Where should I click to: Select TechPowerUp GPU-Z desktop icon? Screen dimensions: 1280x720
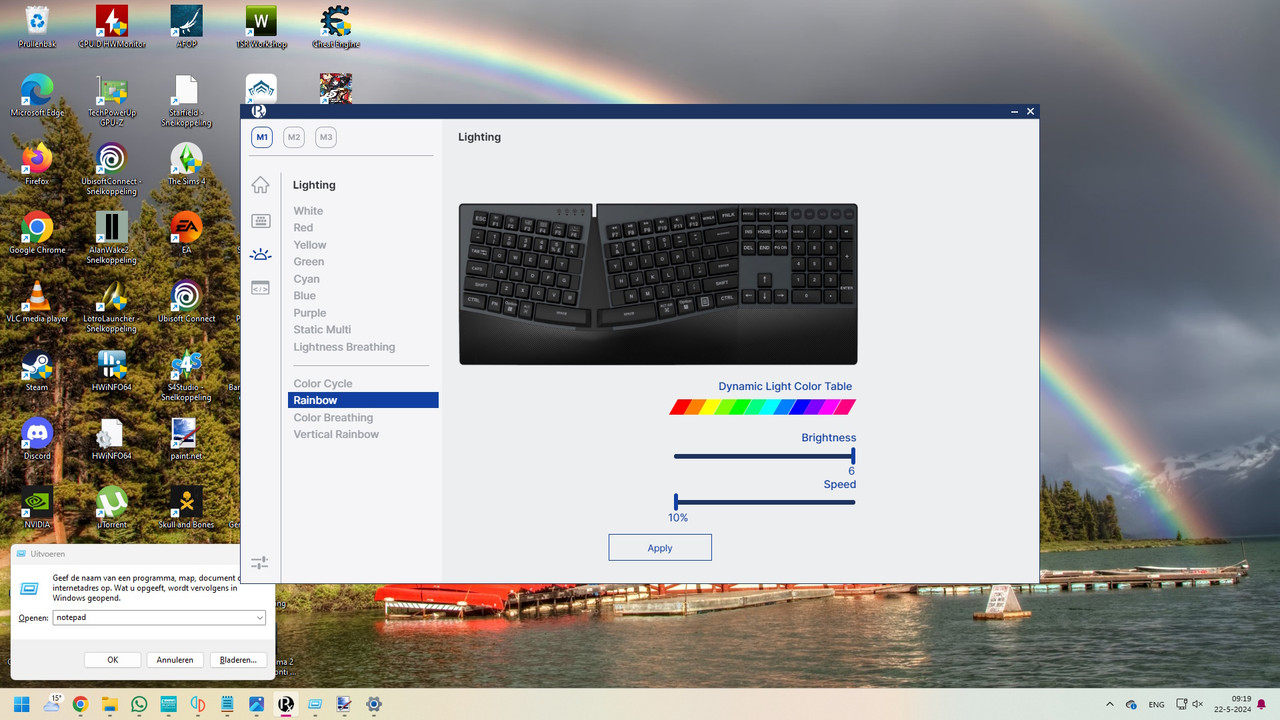pos(111,100)
